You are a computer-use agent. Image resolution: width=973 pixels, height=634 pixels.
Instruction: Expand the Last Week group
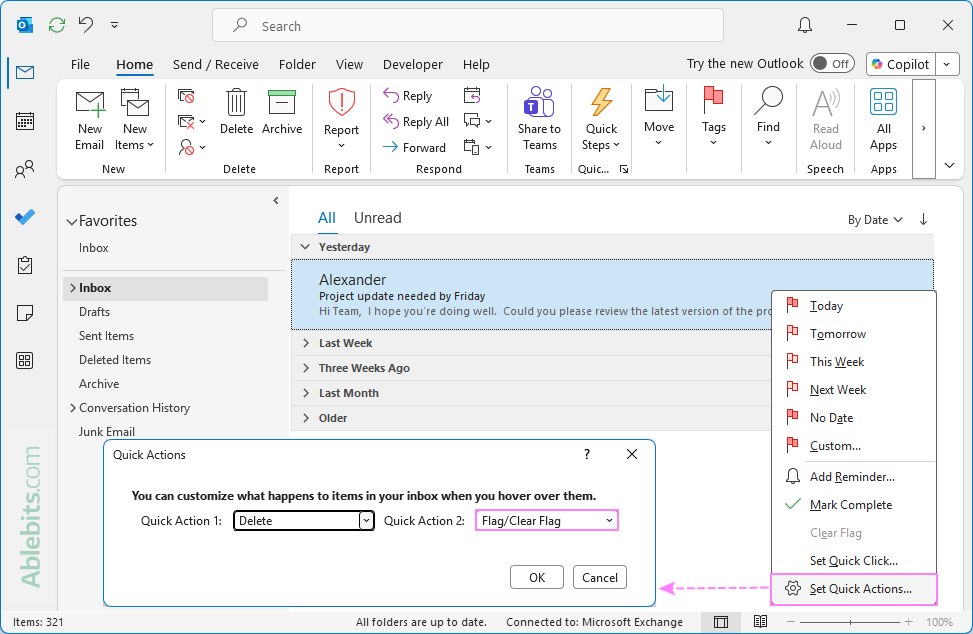coord(305,343)
